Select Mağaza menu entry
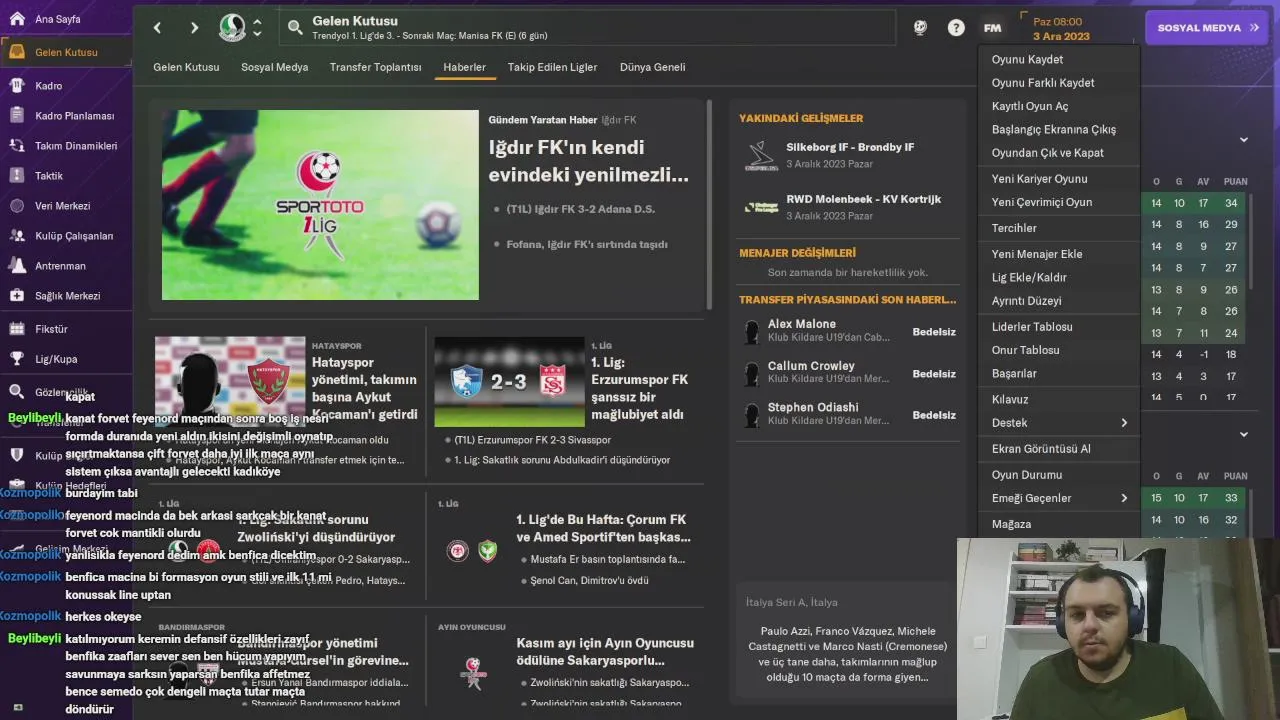The image size is (1280, 720). (1058, 524)
